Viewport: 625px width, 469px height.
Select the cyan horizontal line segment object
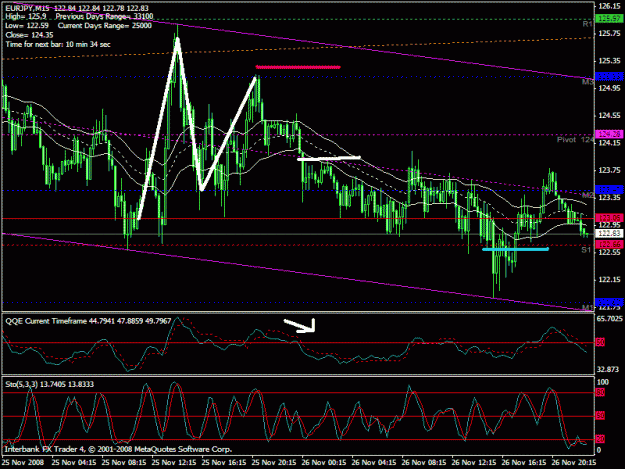tap(515, 249)
